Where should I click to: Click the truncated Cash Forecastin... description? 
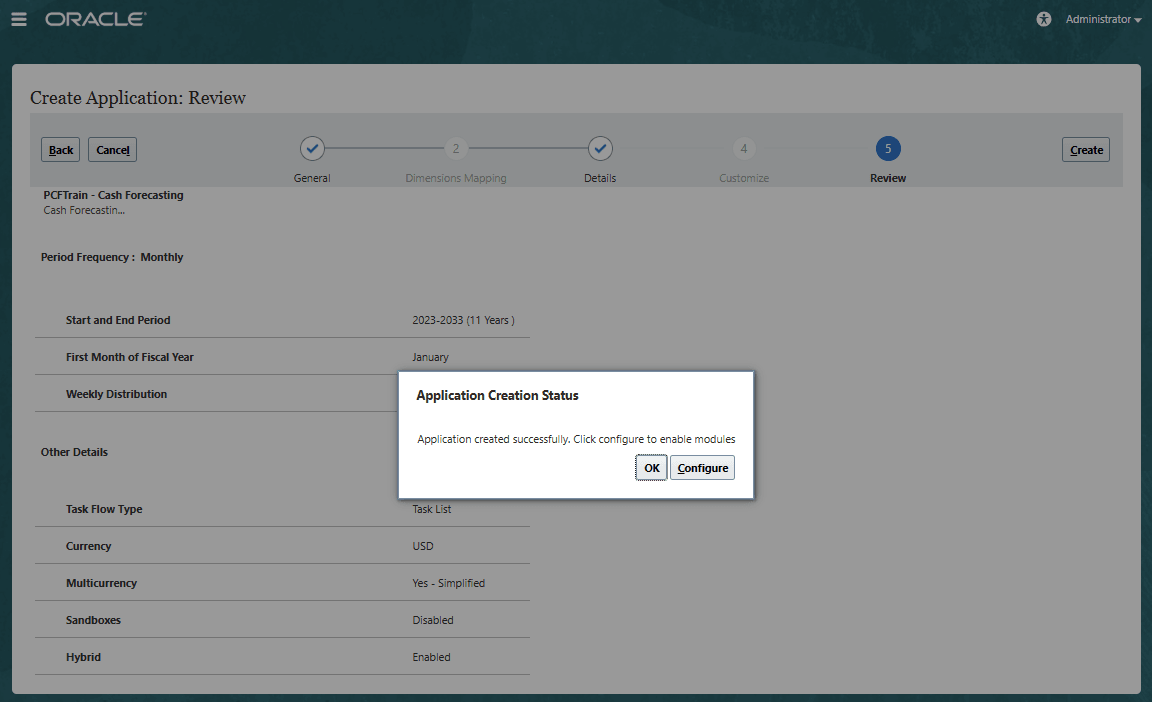tap(84, 210)
